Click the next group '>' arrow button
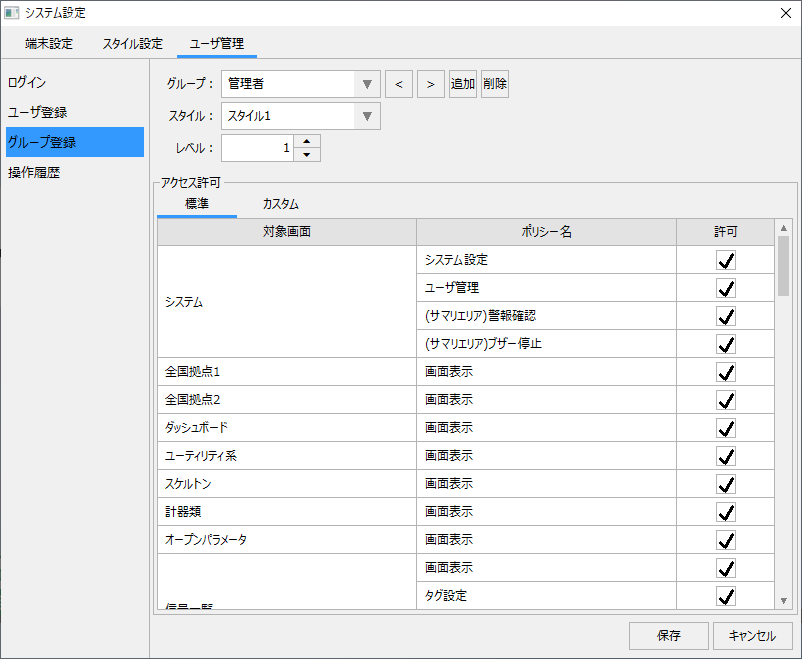The height and width of the screenshot is (659, 802). point(430,84)
